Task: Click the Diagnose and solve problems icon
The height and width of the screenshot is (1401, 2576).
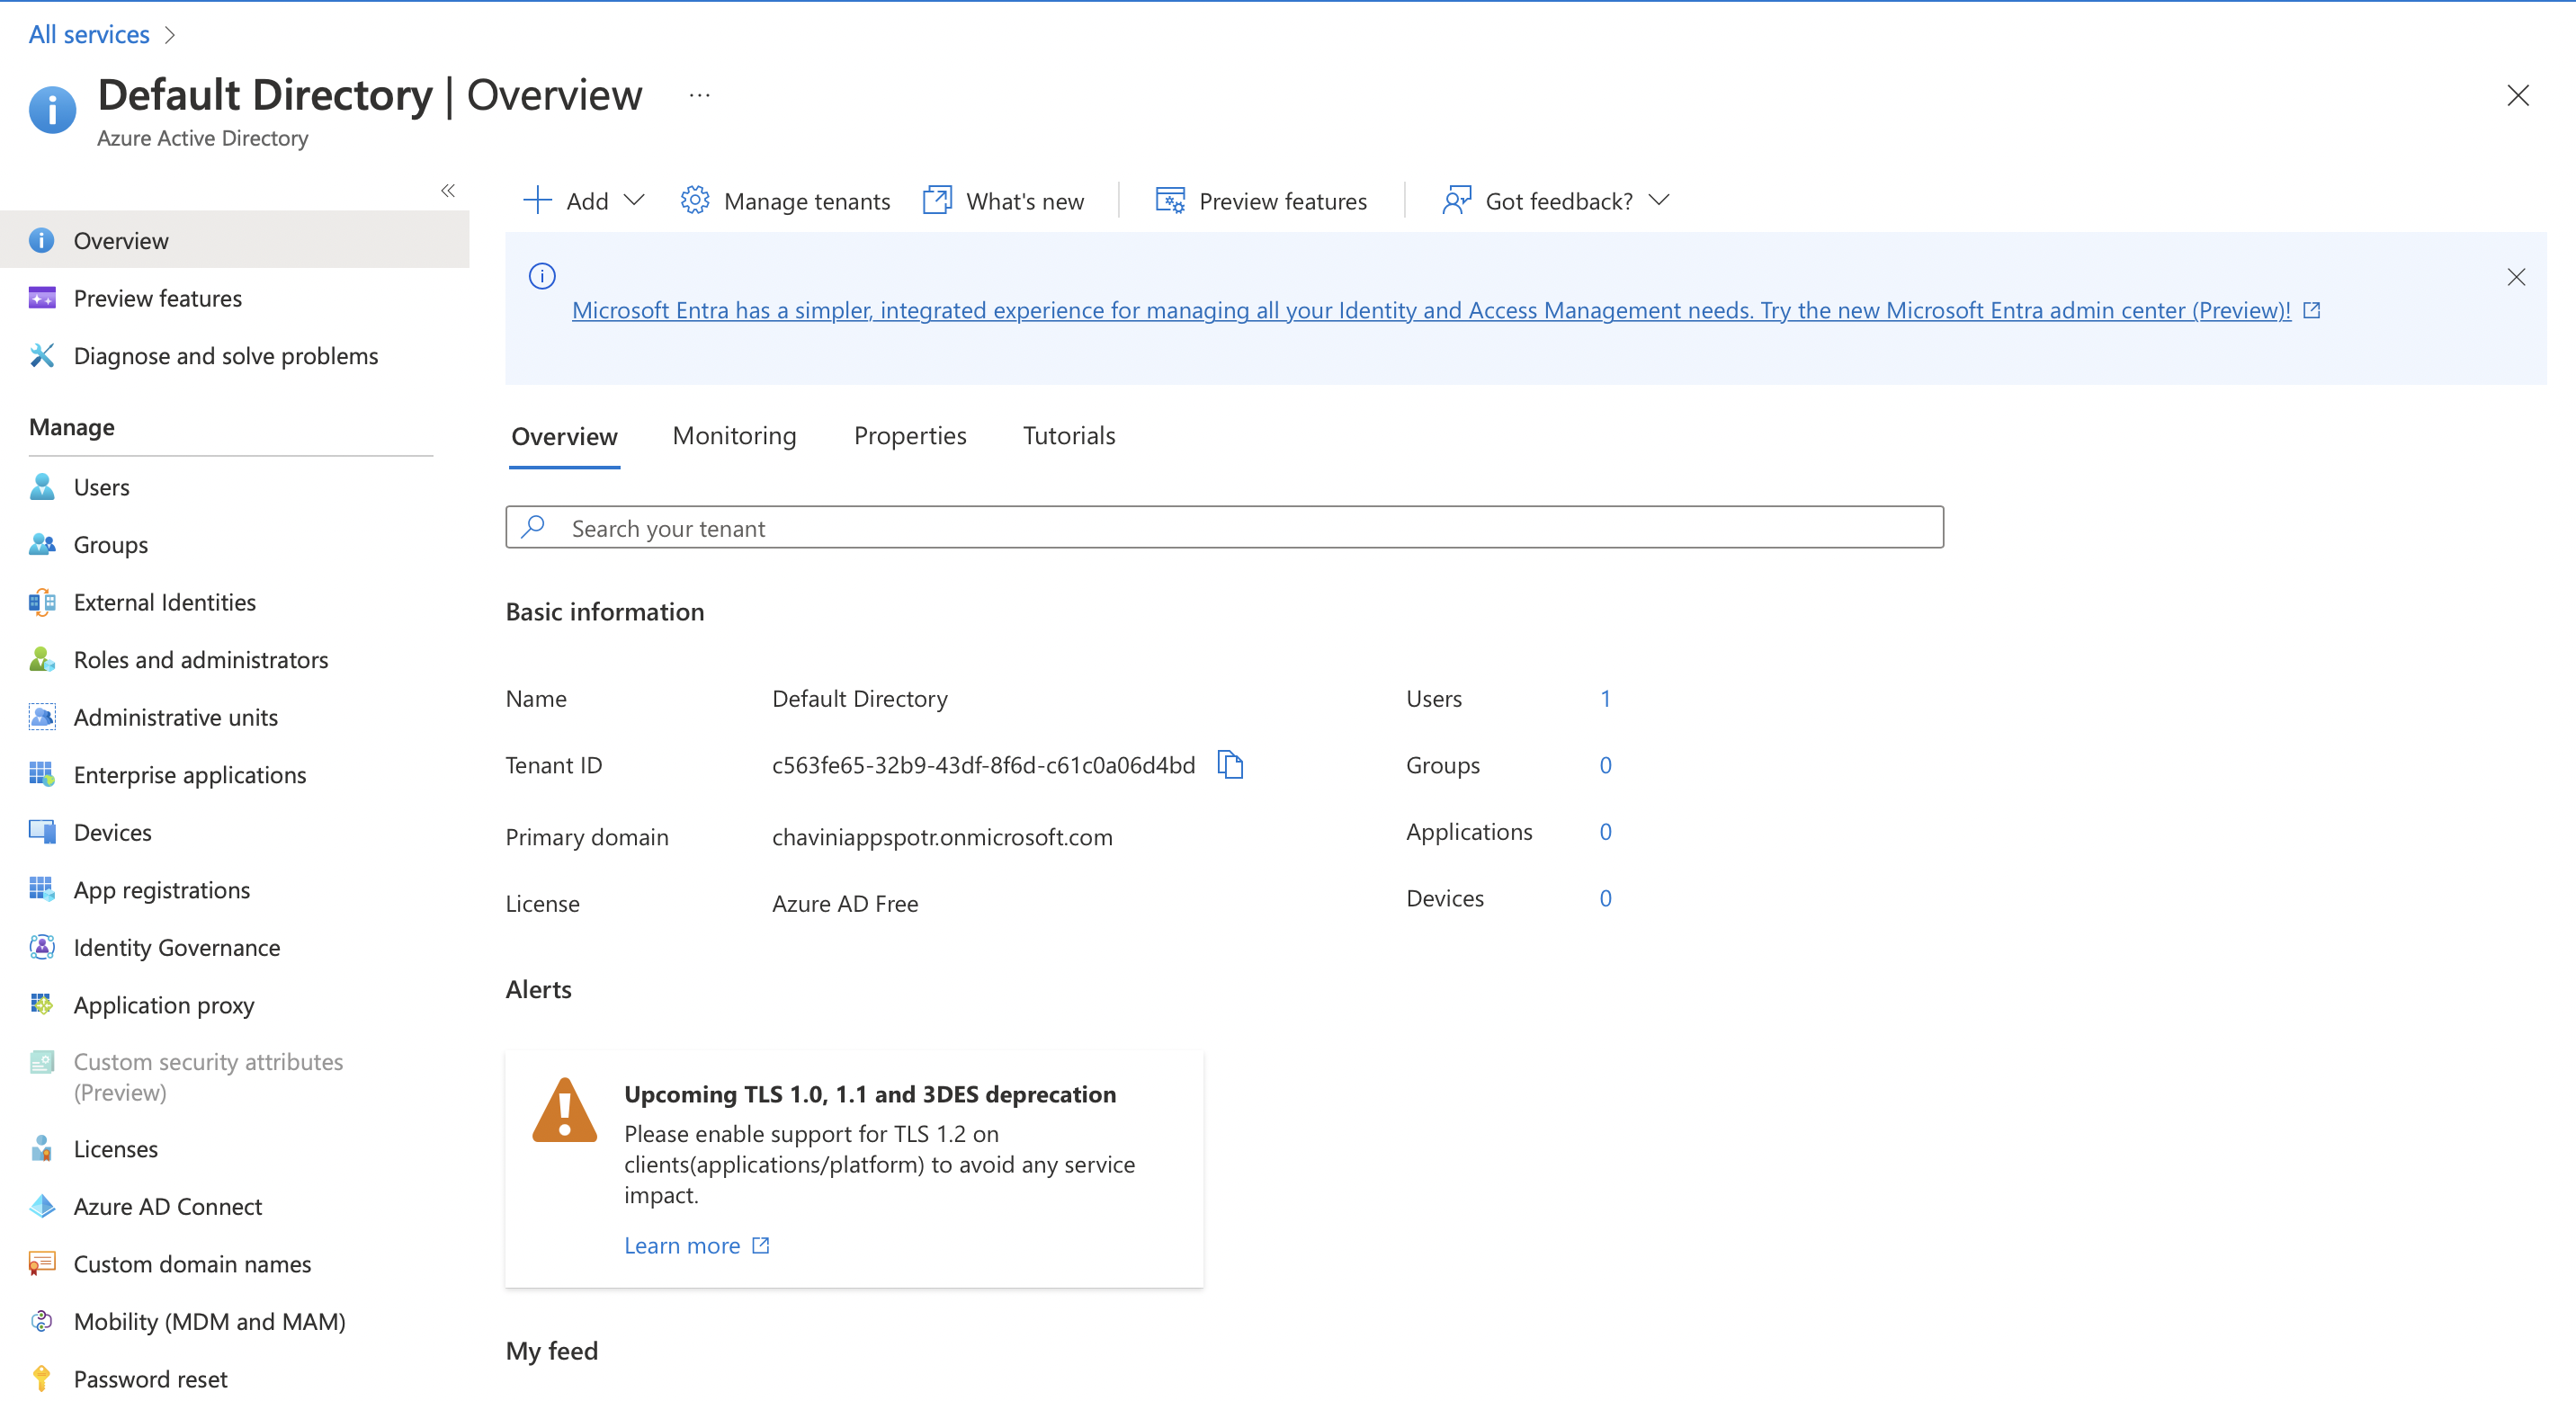Action: (42, 356)
